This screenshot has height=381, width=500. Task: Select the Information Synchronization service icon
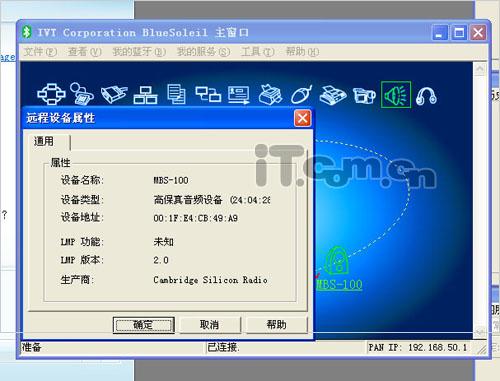pyautogui.click(x=208, y=94)
